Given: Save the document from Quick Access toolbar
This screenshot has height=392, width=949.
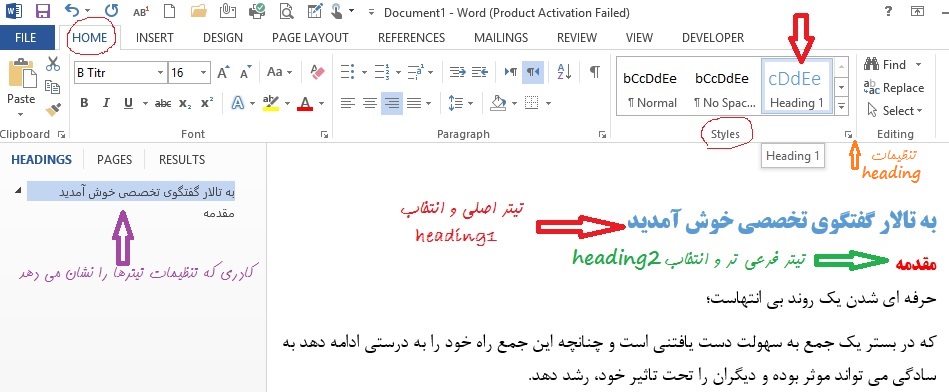Looking at the screenshot, I should pyautogui.click(x=43, y=11).
